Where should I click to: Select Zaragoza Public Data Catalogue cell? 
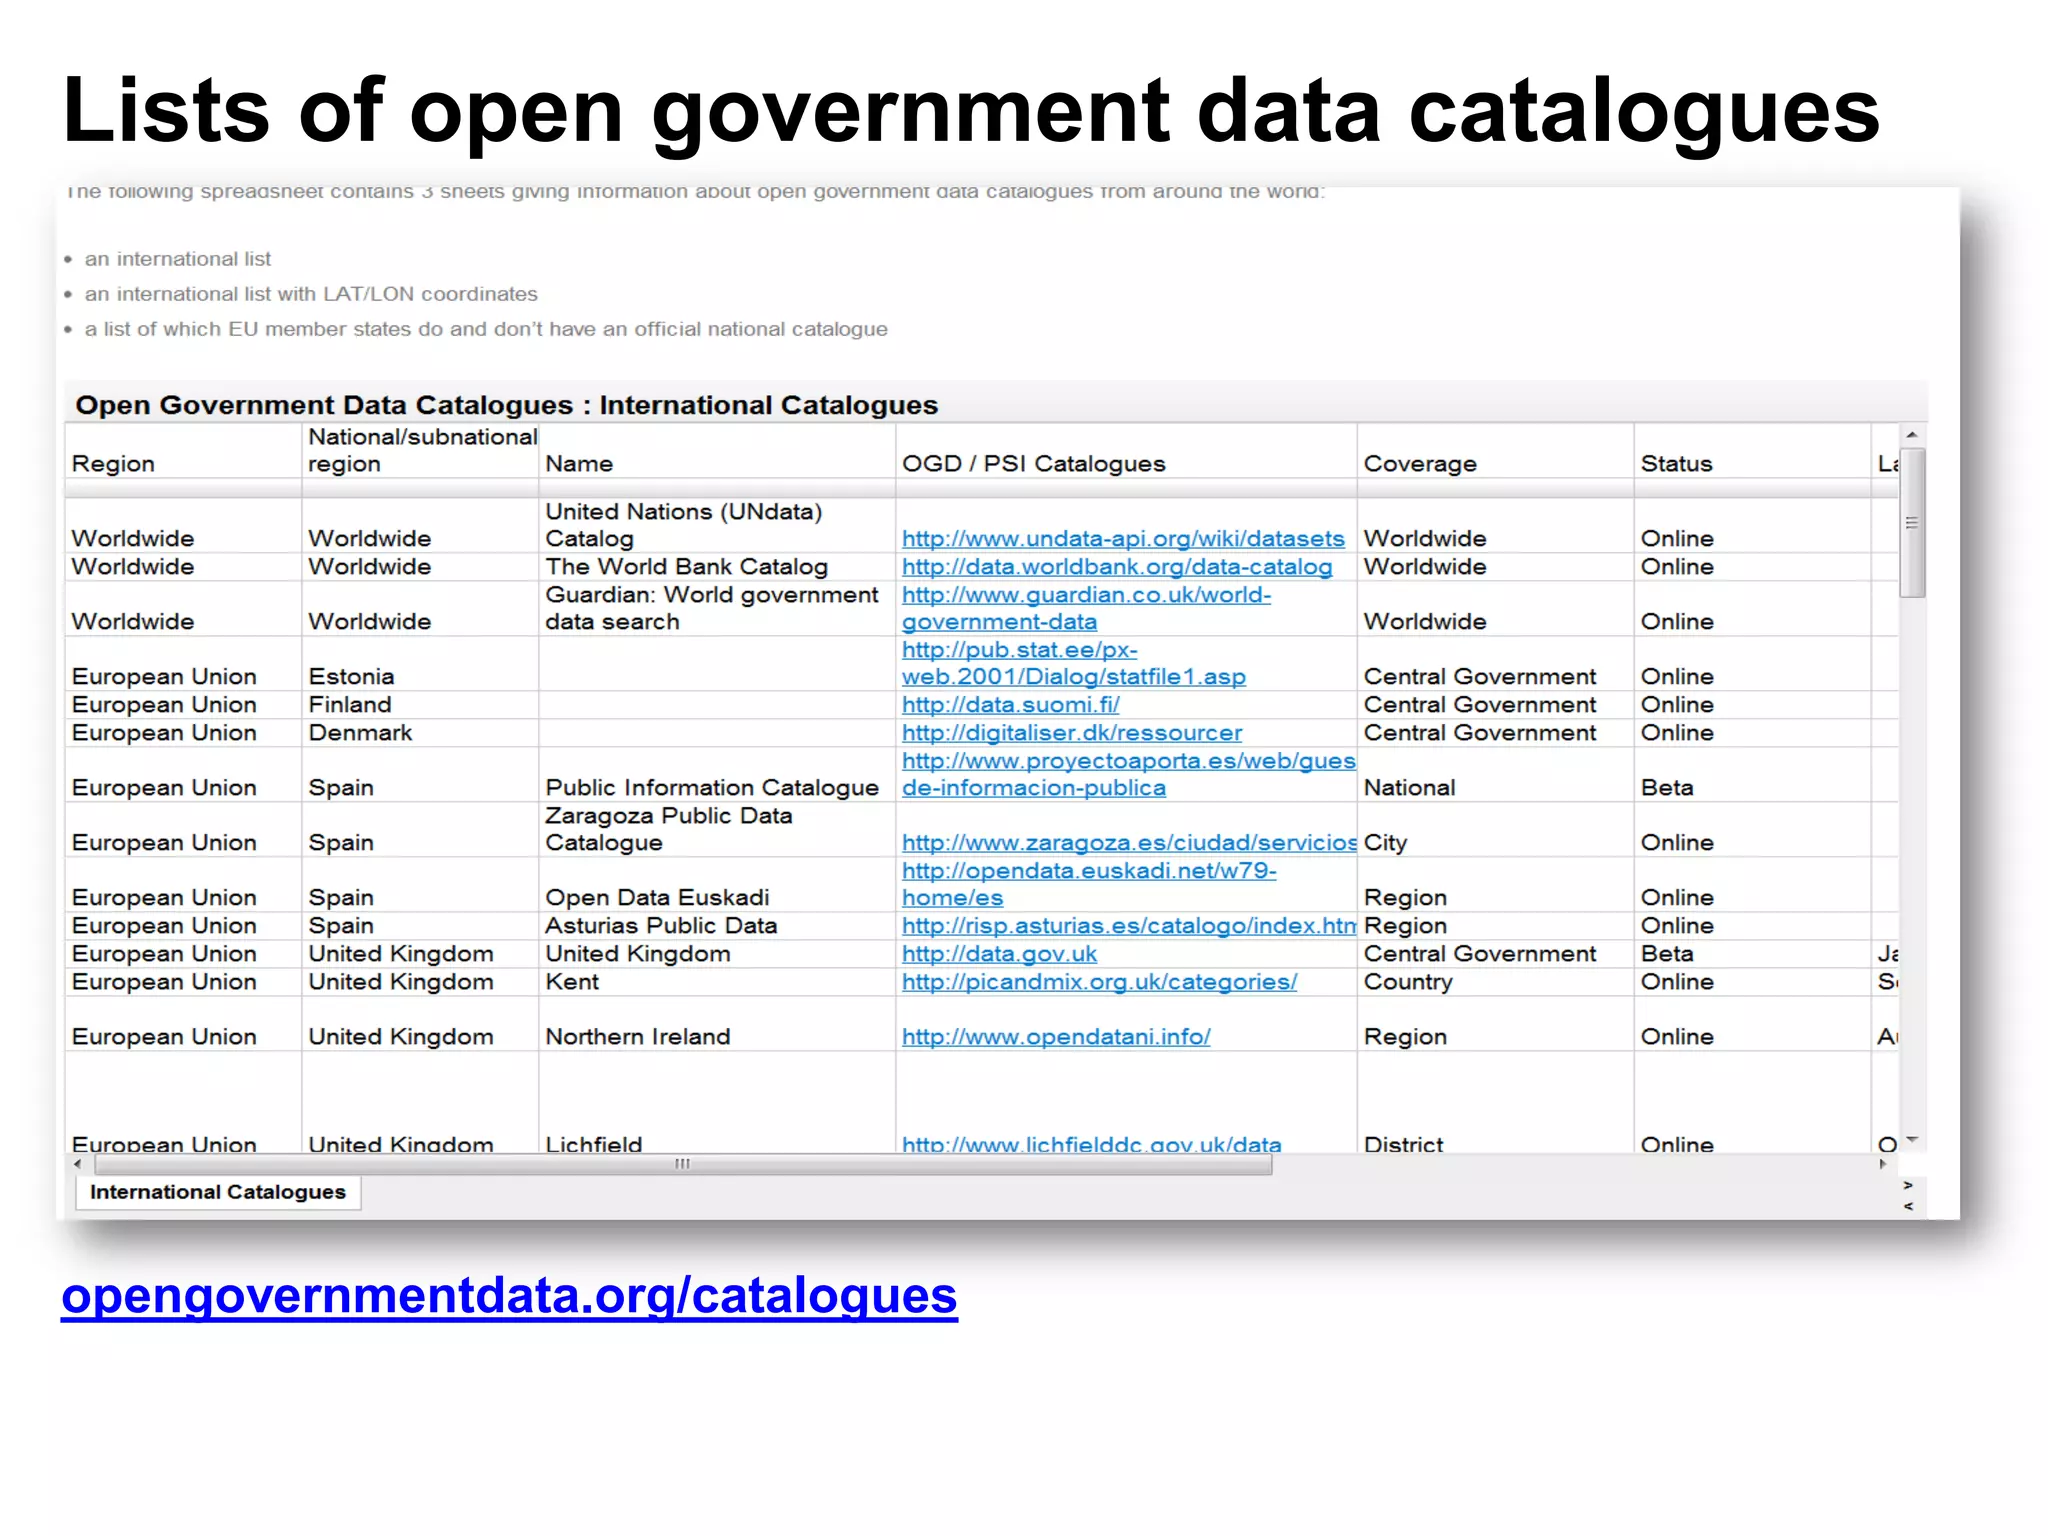coord(717,829)
